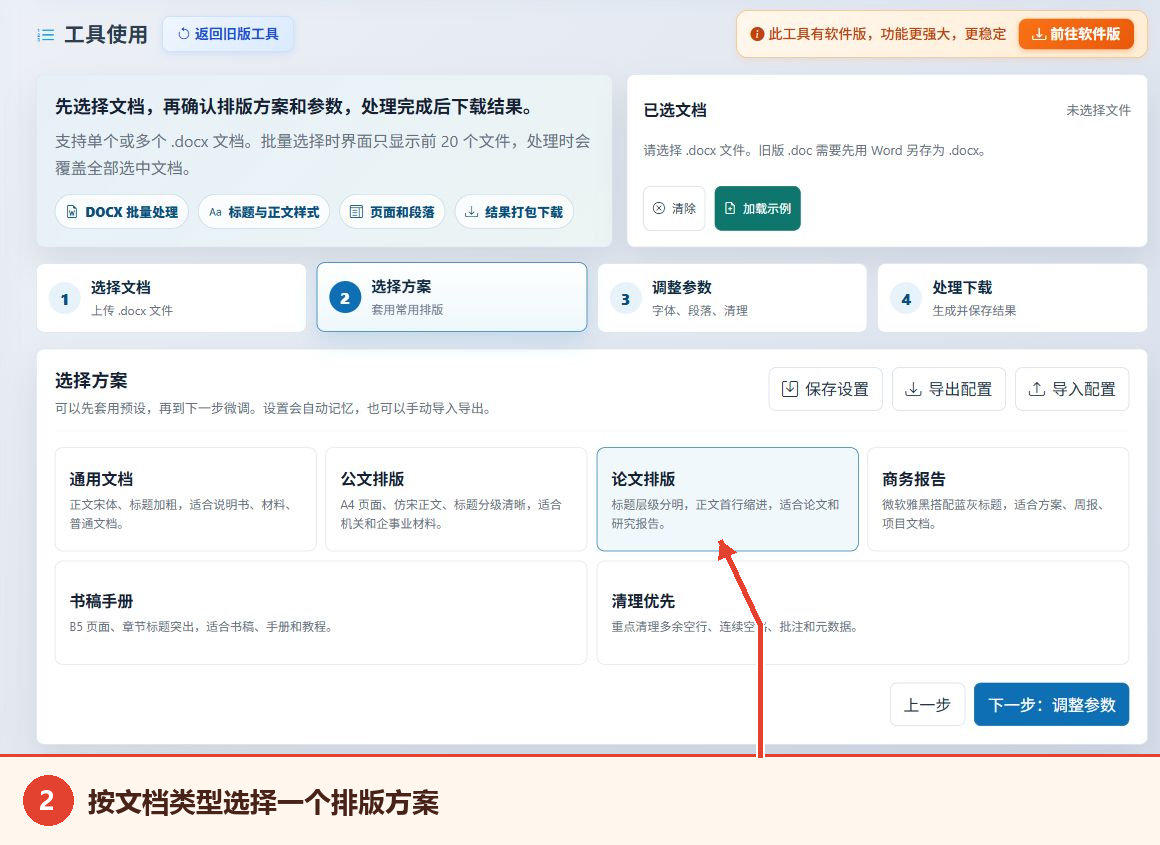Viewport: 1160px width, 845px height.
Task: Choose the 公文排版 preset card
Action: click(x=456, y=499)
